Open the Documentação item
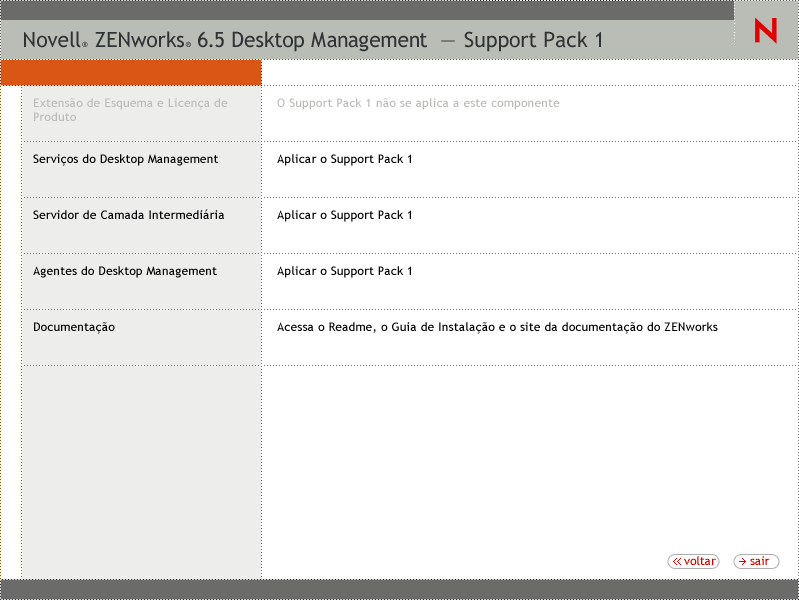 pyautogui.click(x=74, y=327)
